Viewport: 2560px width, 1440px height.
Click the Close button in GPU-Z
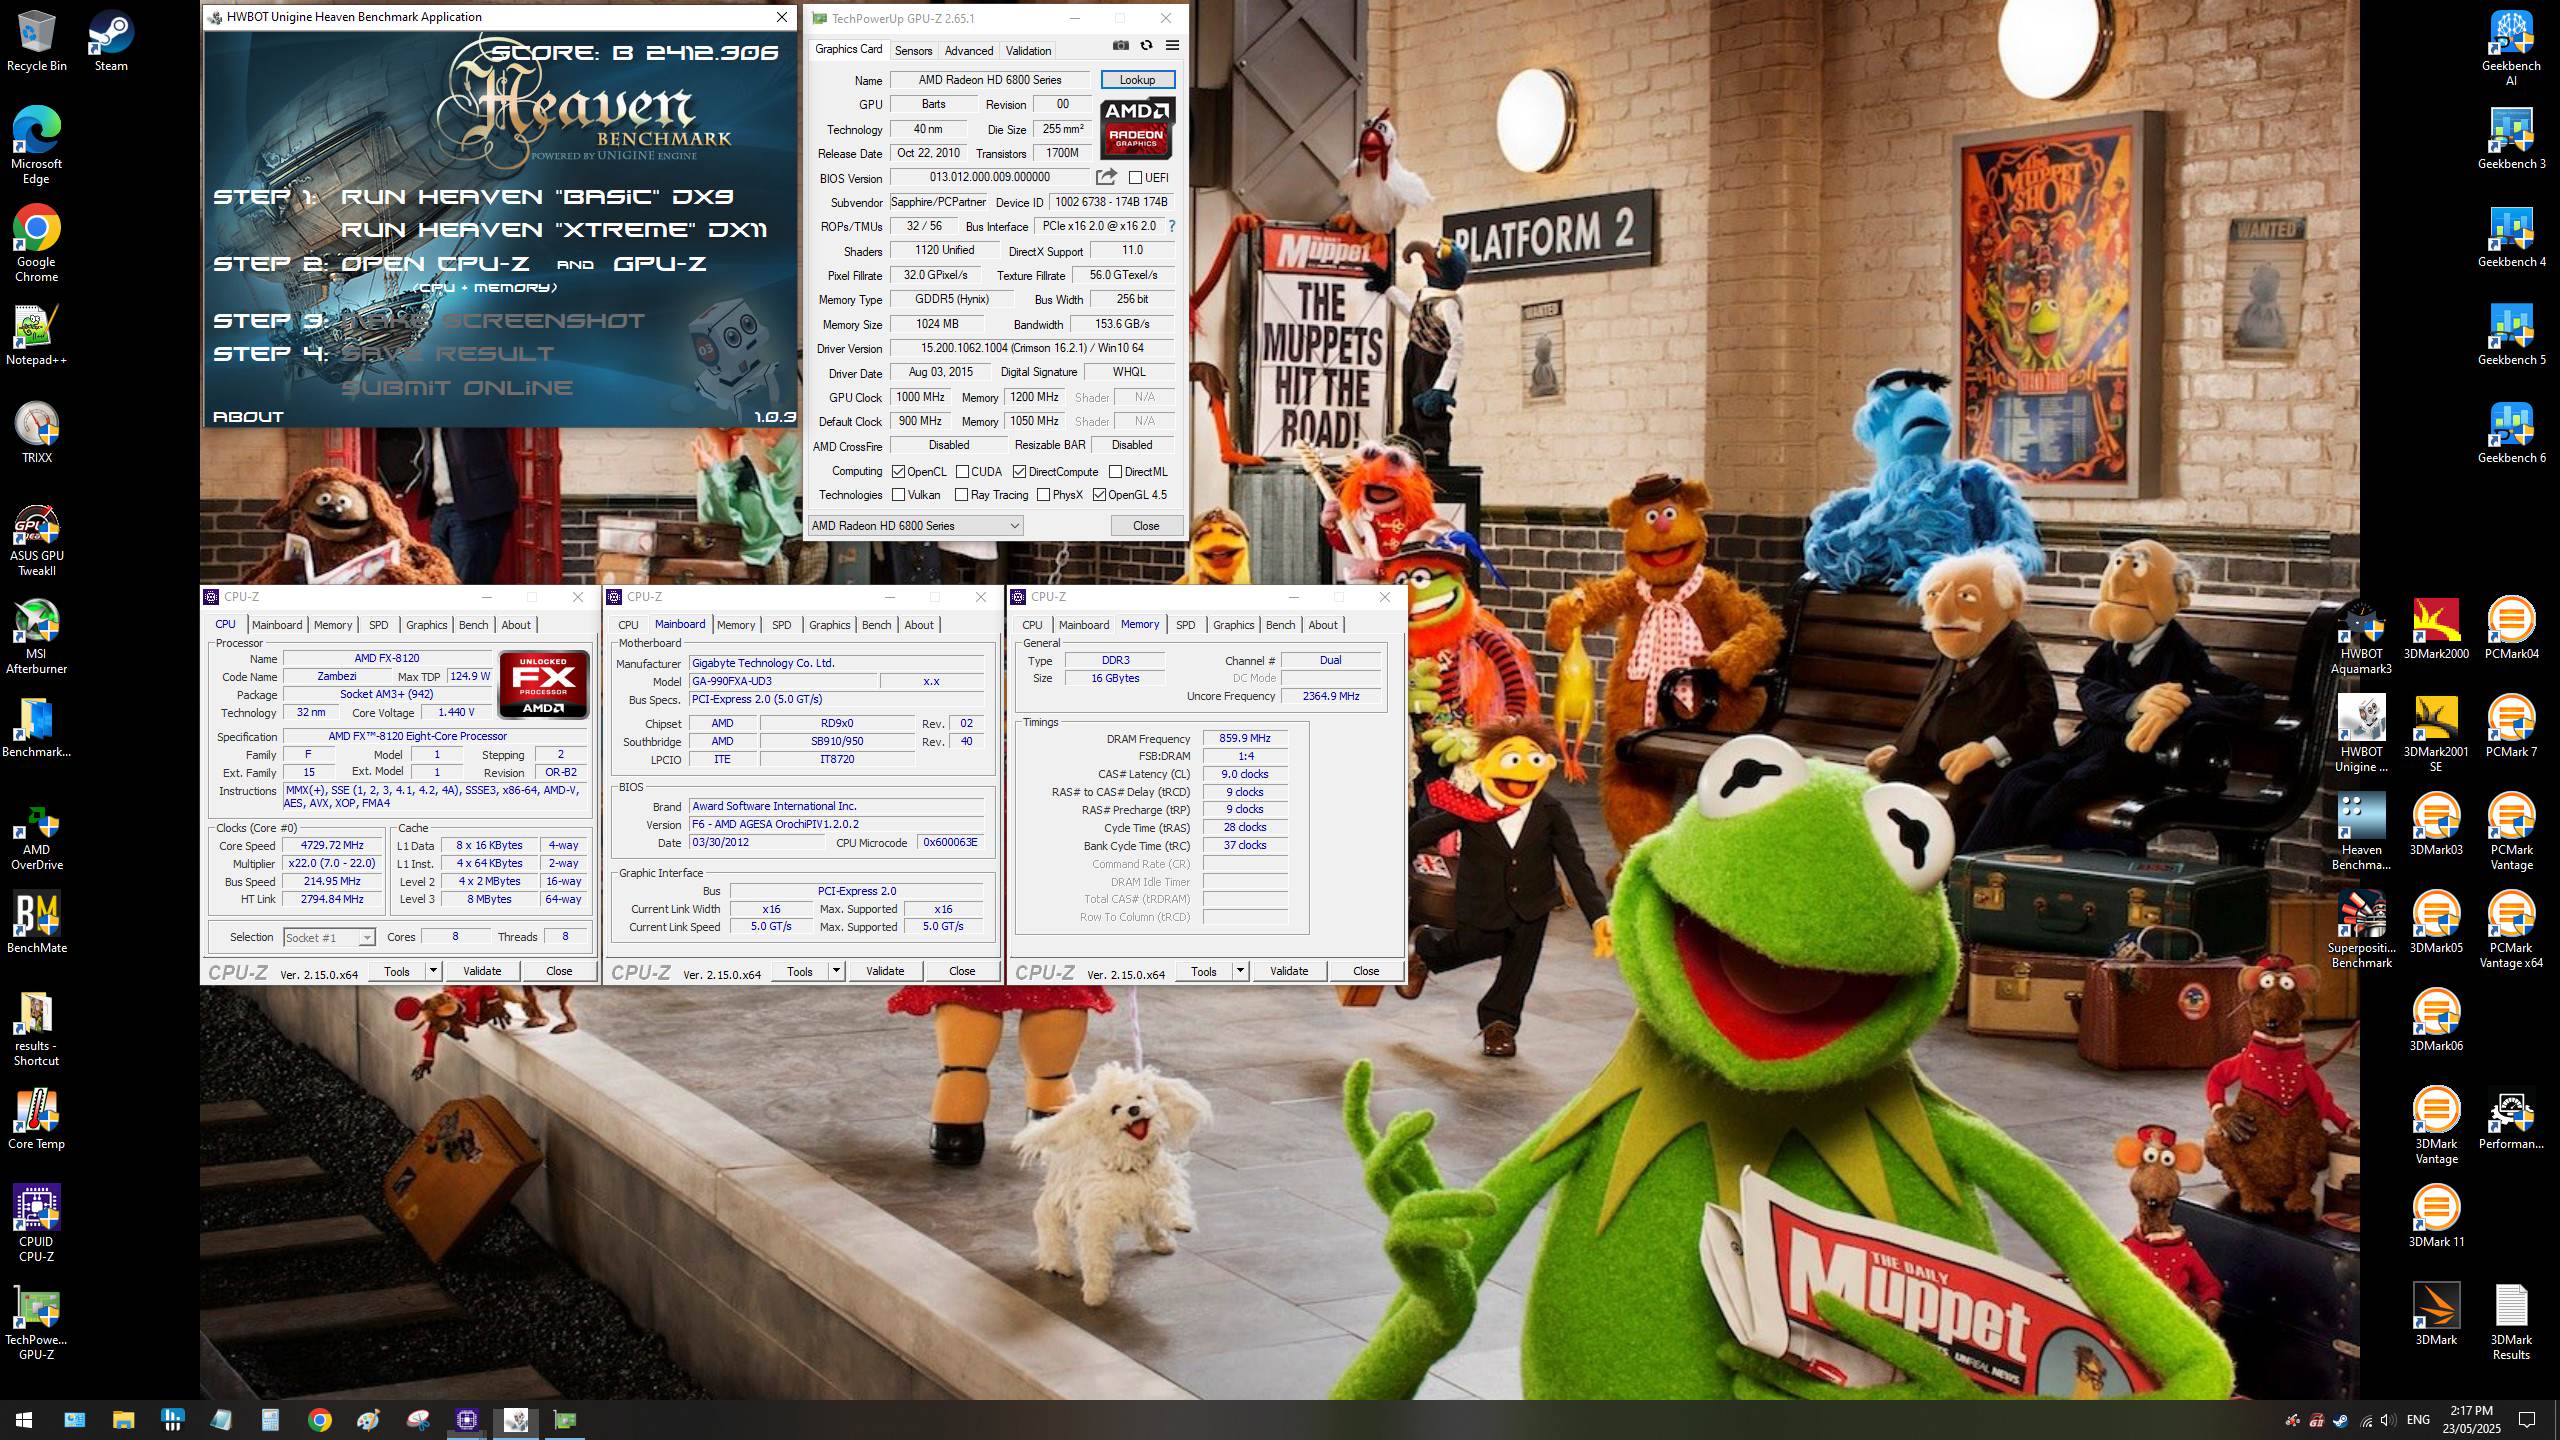(x=1146, y=526)
